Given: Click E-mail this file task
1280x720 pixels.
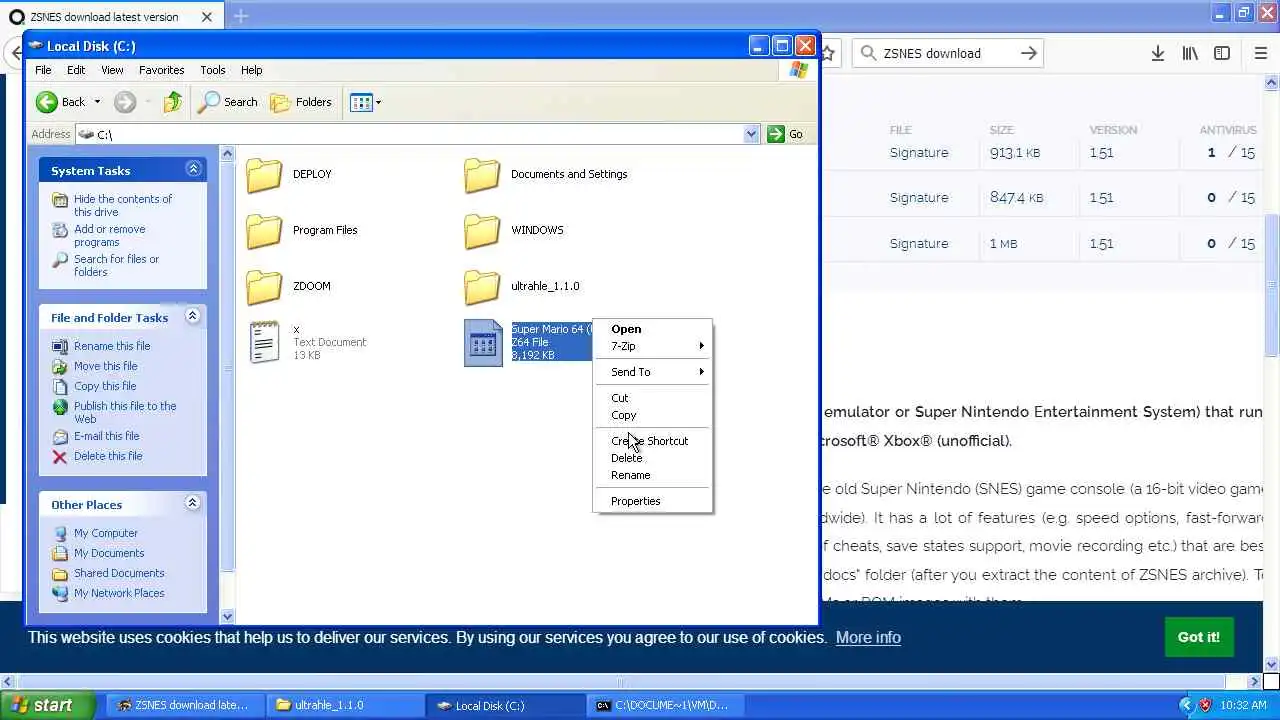Looking at the screenshot, I should click(106, 436).
